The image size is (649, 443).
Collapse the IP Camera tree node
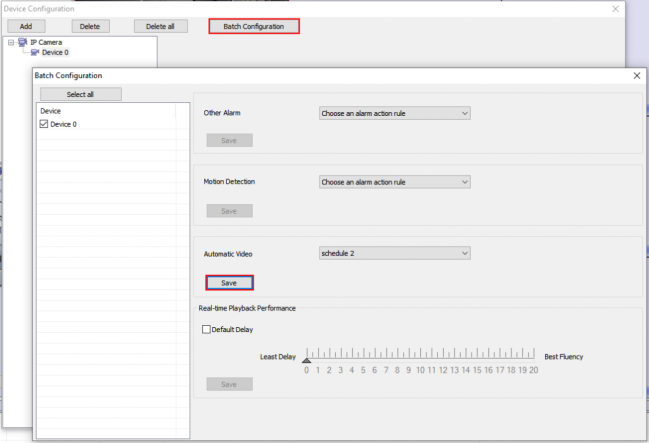pos(11,42)
